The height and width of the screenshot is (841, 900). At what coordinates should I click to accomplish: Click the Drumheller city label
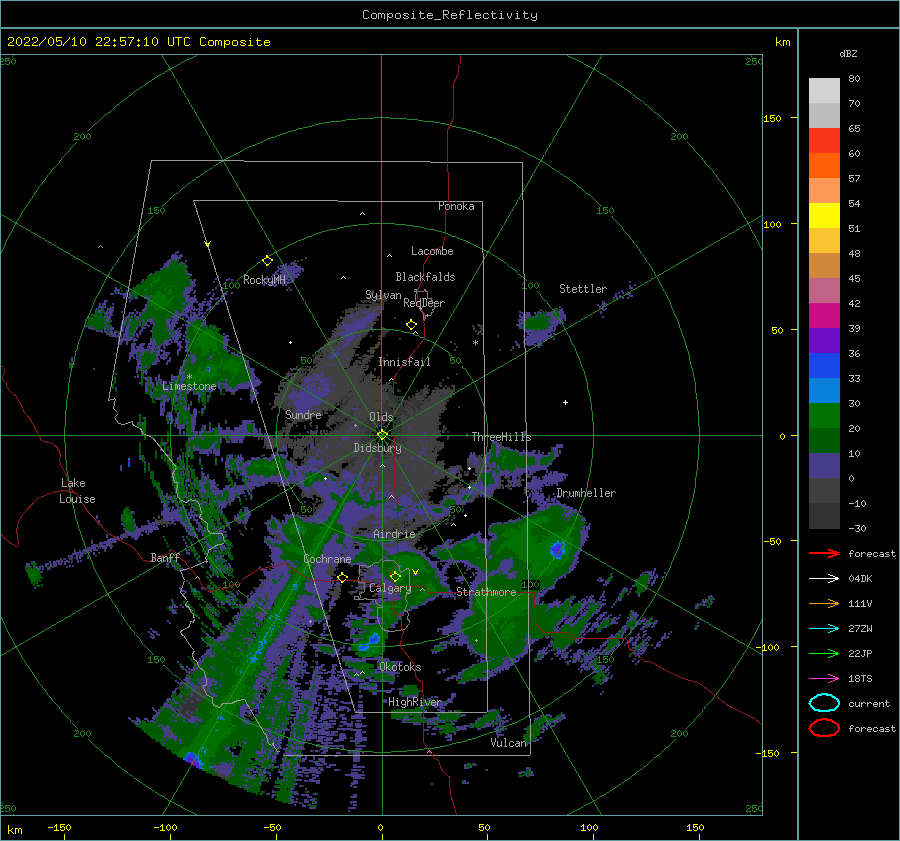tap(586, 493)
